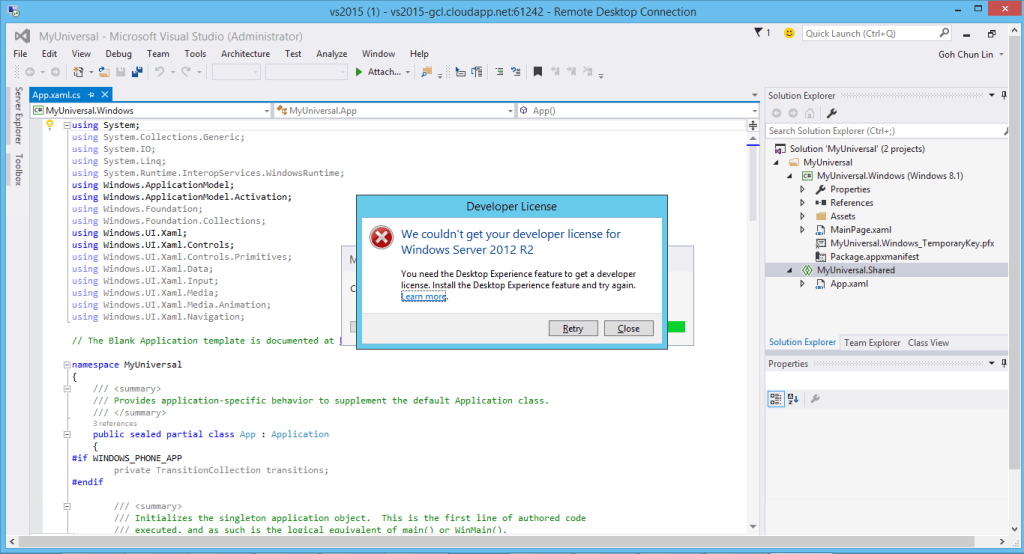Image resolution: width=1024 pixels, height=554 pixels.
Task: Click the Alphabetical sort icon in Properties panel
Action: (x=793, y=399)
